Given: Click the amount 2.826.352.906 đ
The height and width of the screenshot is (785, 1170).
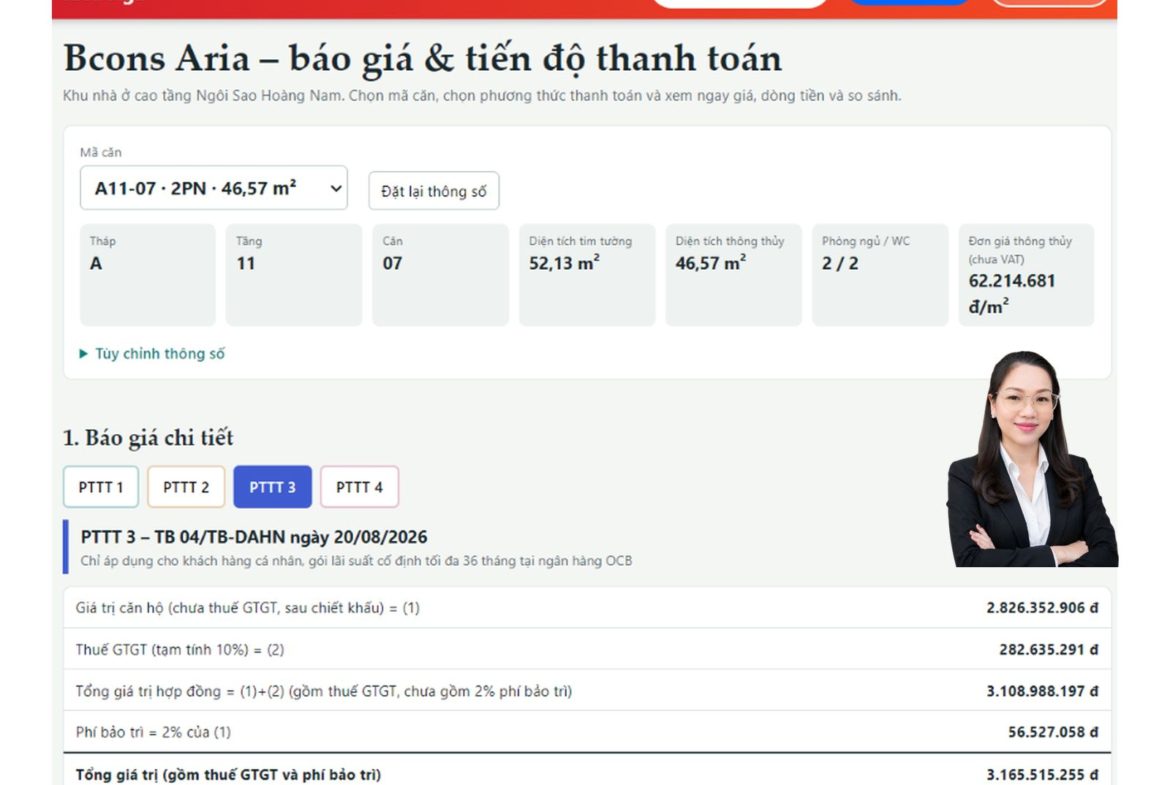Looking at the screenshot, I should [x=1042, y=608].
